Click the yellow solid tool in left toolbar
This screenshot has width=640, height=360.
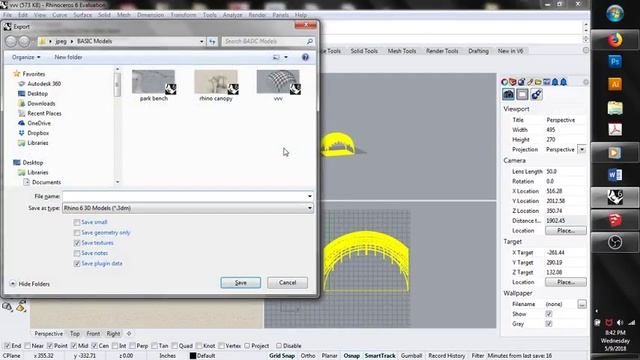(21, 306)
